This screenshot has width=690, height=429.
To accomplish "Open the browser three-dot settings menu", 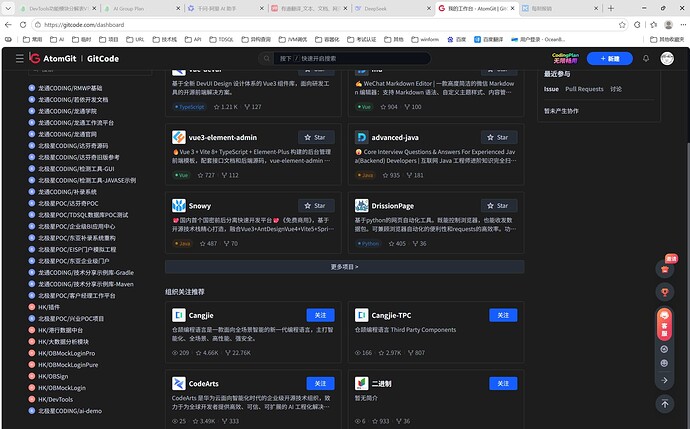I will point(683,25).
